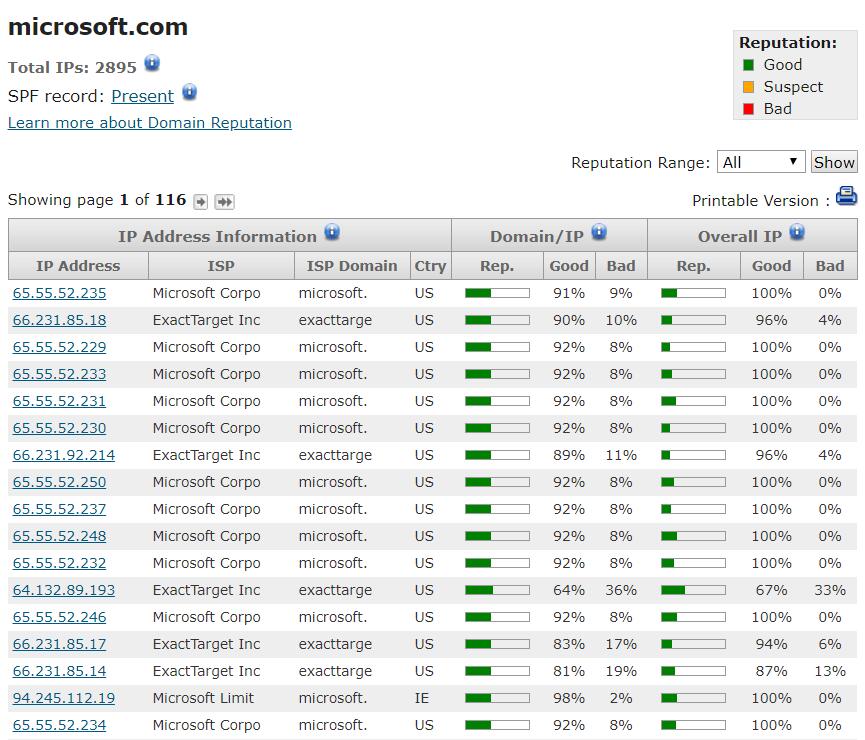Jump to the last page double-arrow

click(x=224, y=201)
